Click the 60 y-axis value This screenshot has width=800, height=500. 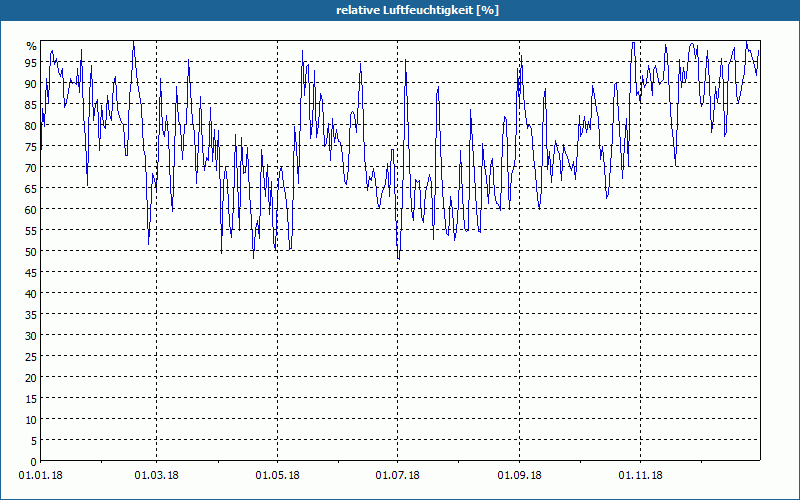click(x=31, y=210)
